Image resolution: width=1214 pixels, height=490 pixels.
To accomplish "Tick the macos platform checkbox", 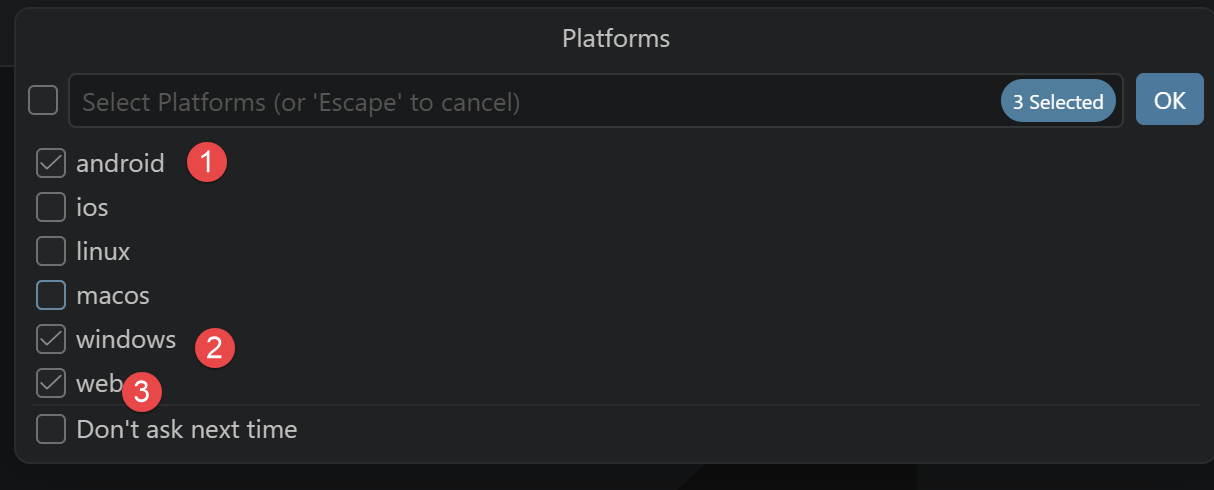I will [x=51, y=295].
